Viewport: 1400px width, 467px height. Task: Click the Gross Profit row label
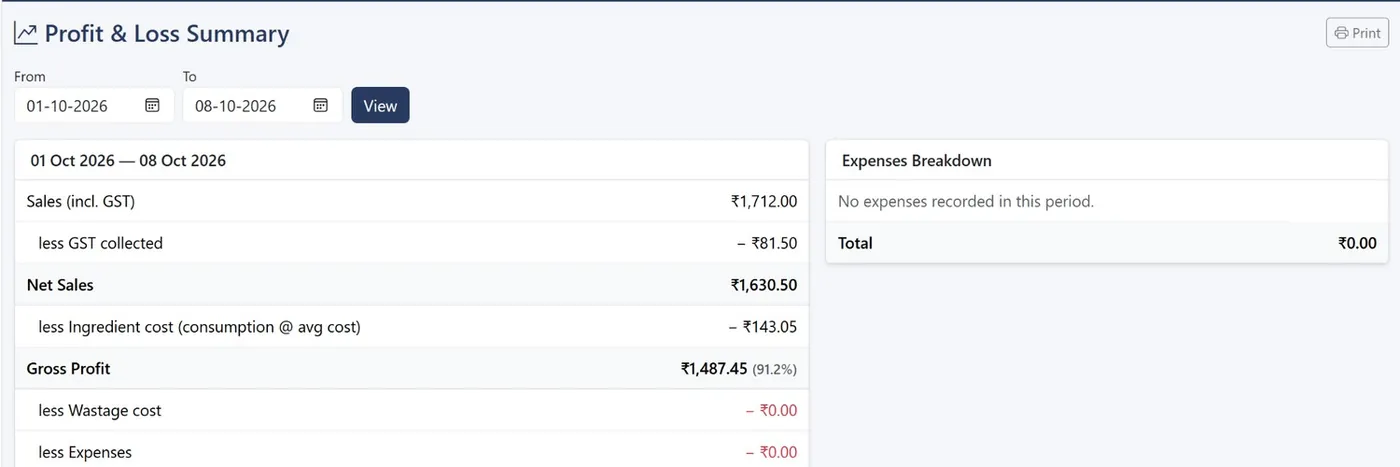point(69,369)
